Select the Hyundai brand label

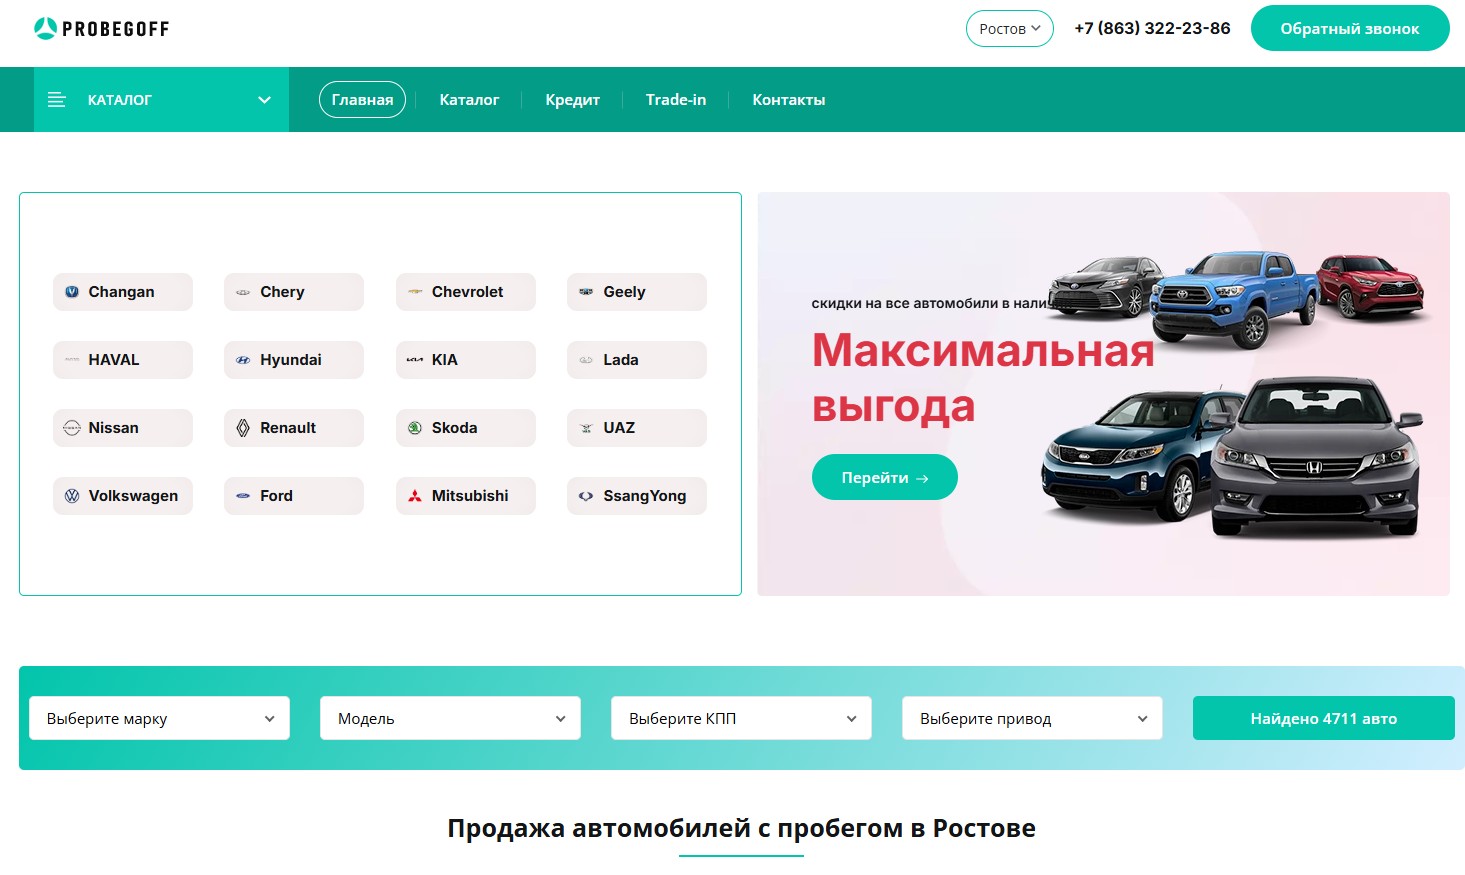point(291,360)
